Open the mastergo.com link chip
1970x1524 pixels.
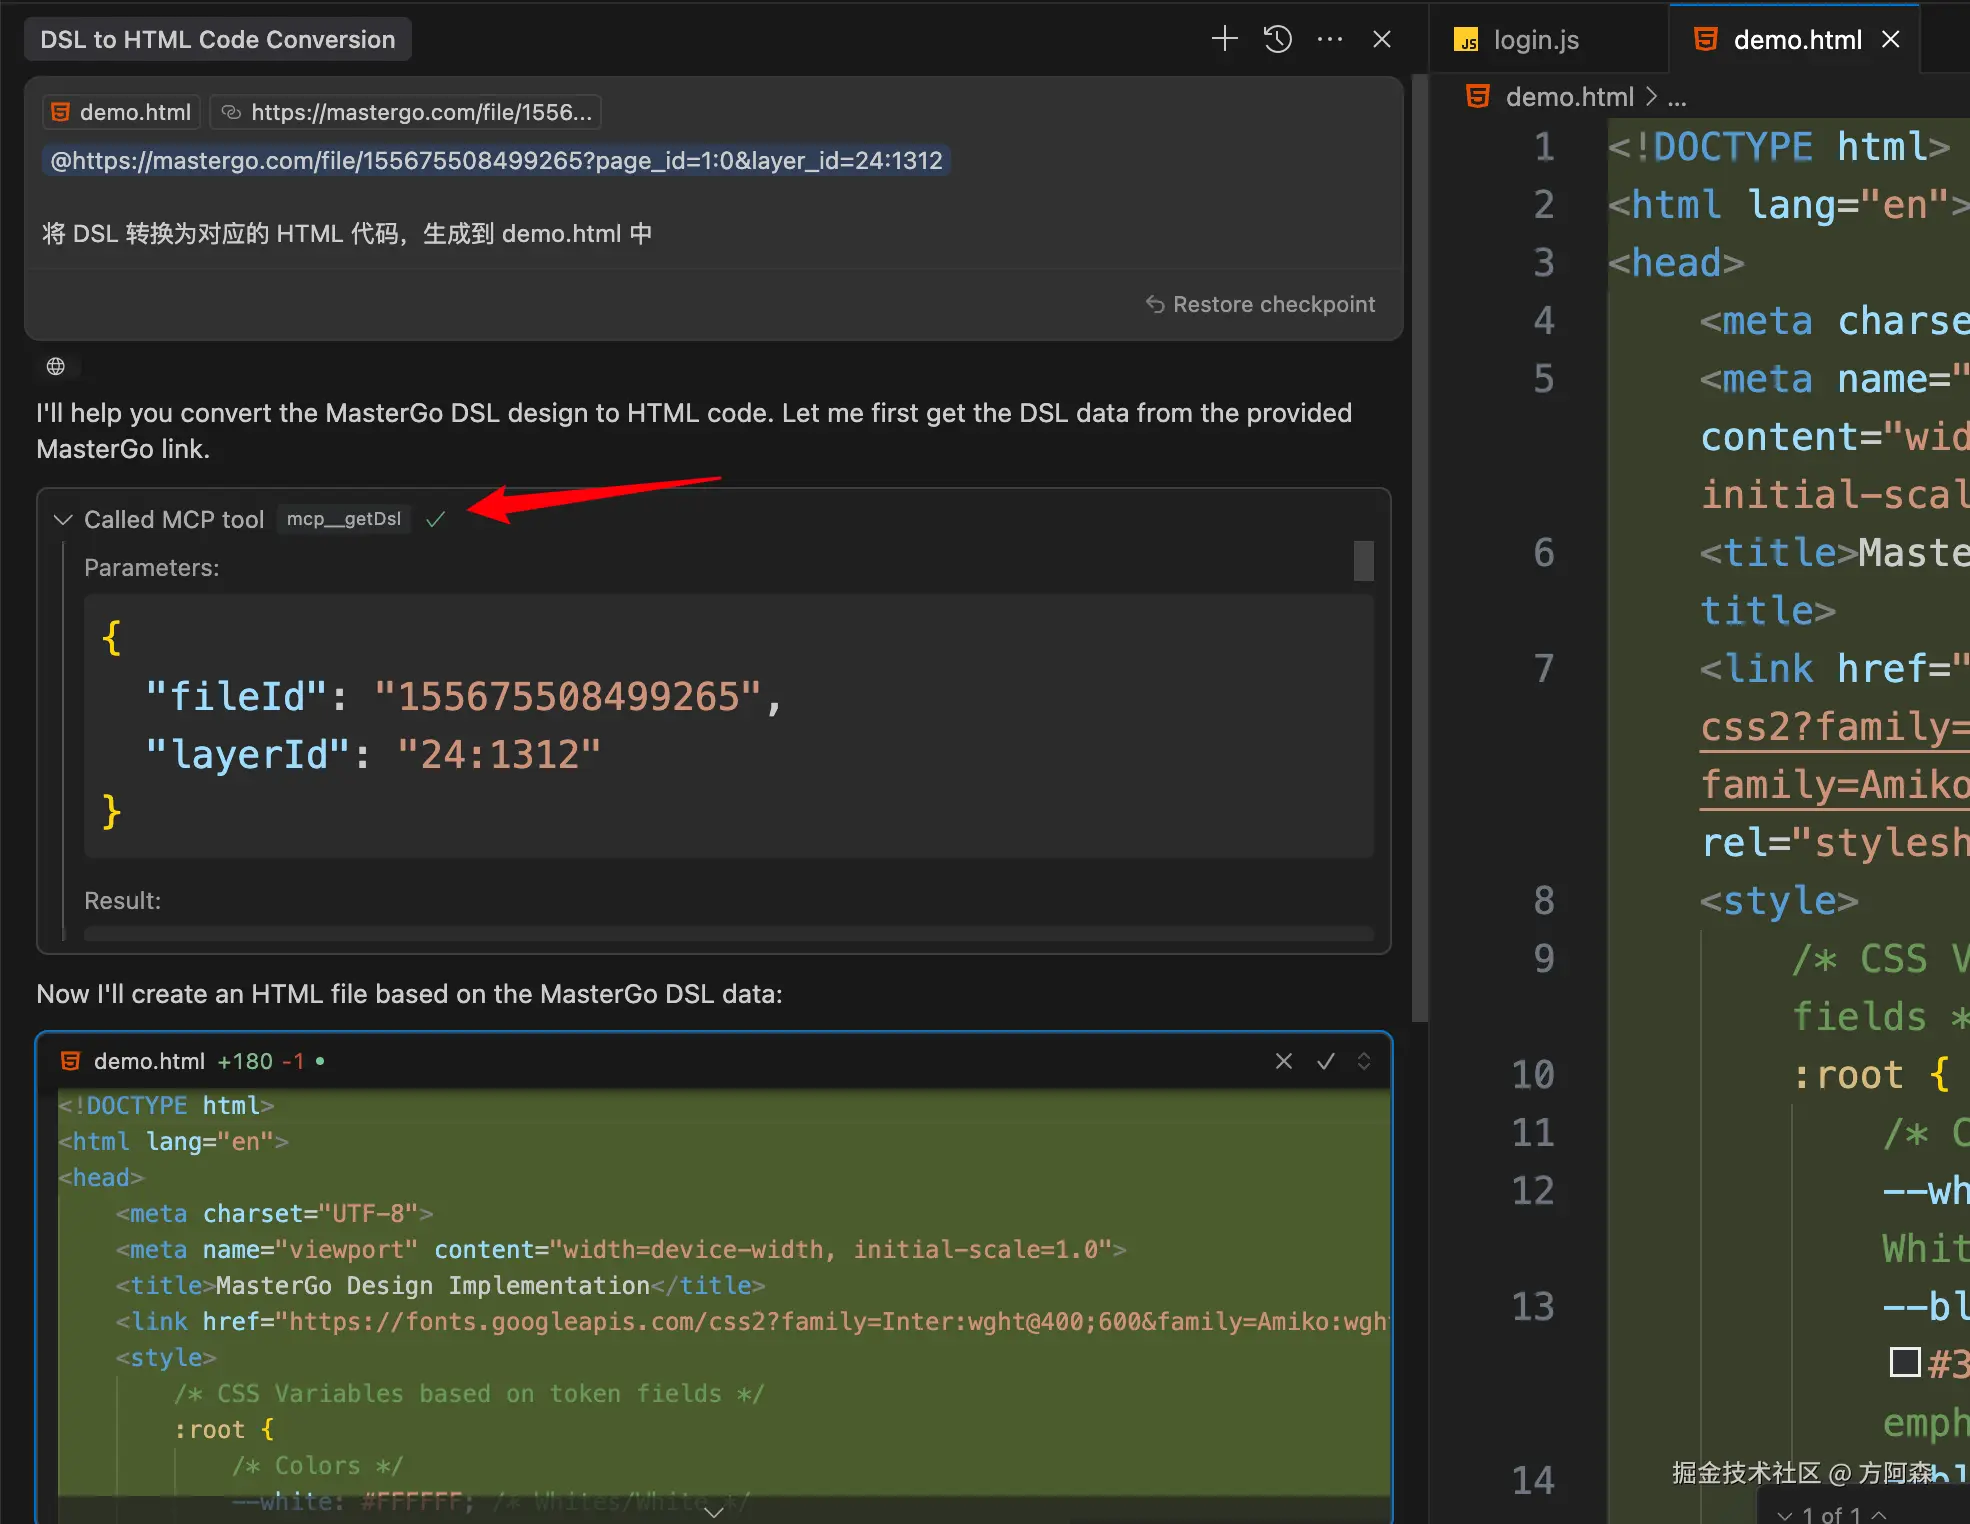pyautogui.click(x=406, y=112)
